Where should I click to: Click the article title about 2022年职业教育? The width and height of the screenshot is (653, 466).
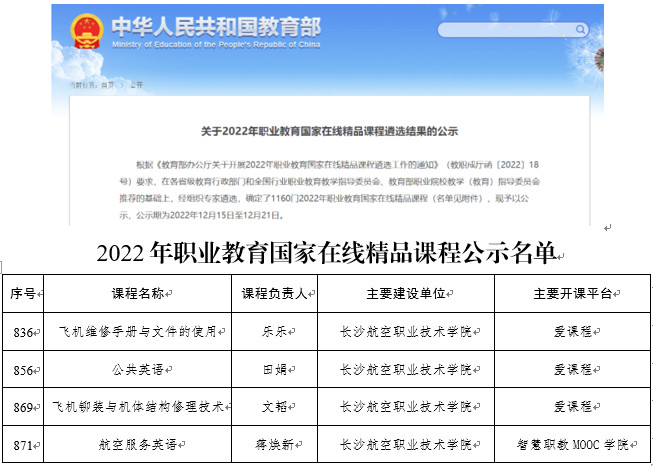(x=329, y=131)
